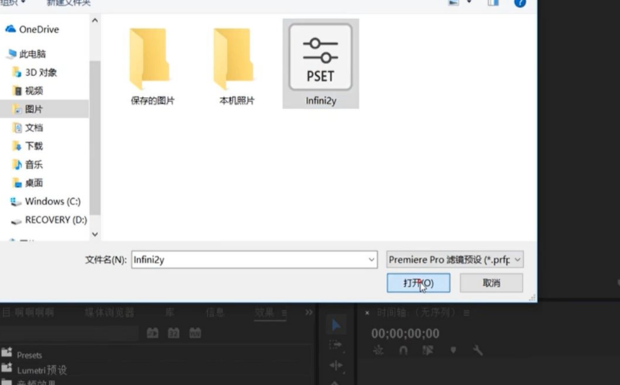The height and width of the screenshot is (385, 620).
Task: Toggle the accelerated effects filter icon
Action: tap(153, 333)
